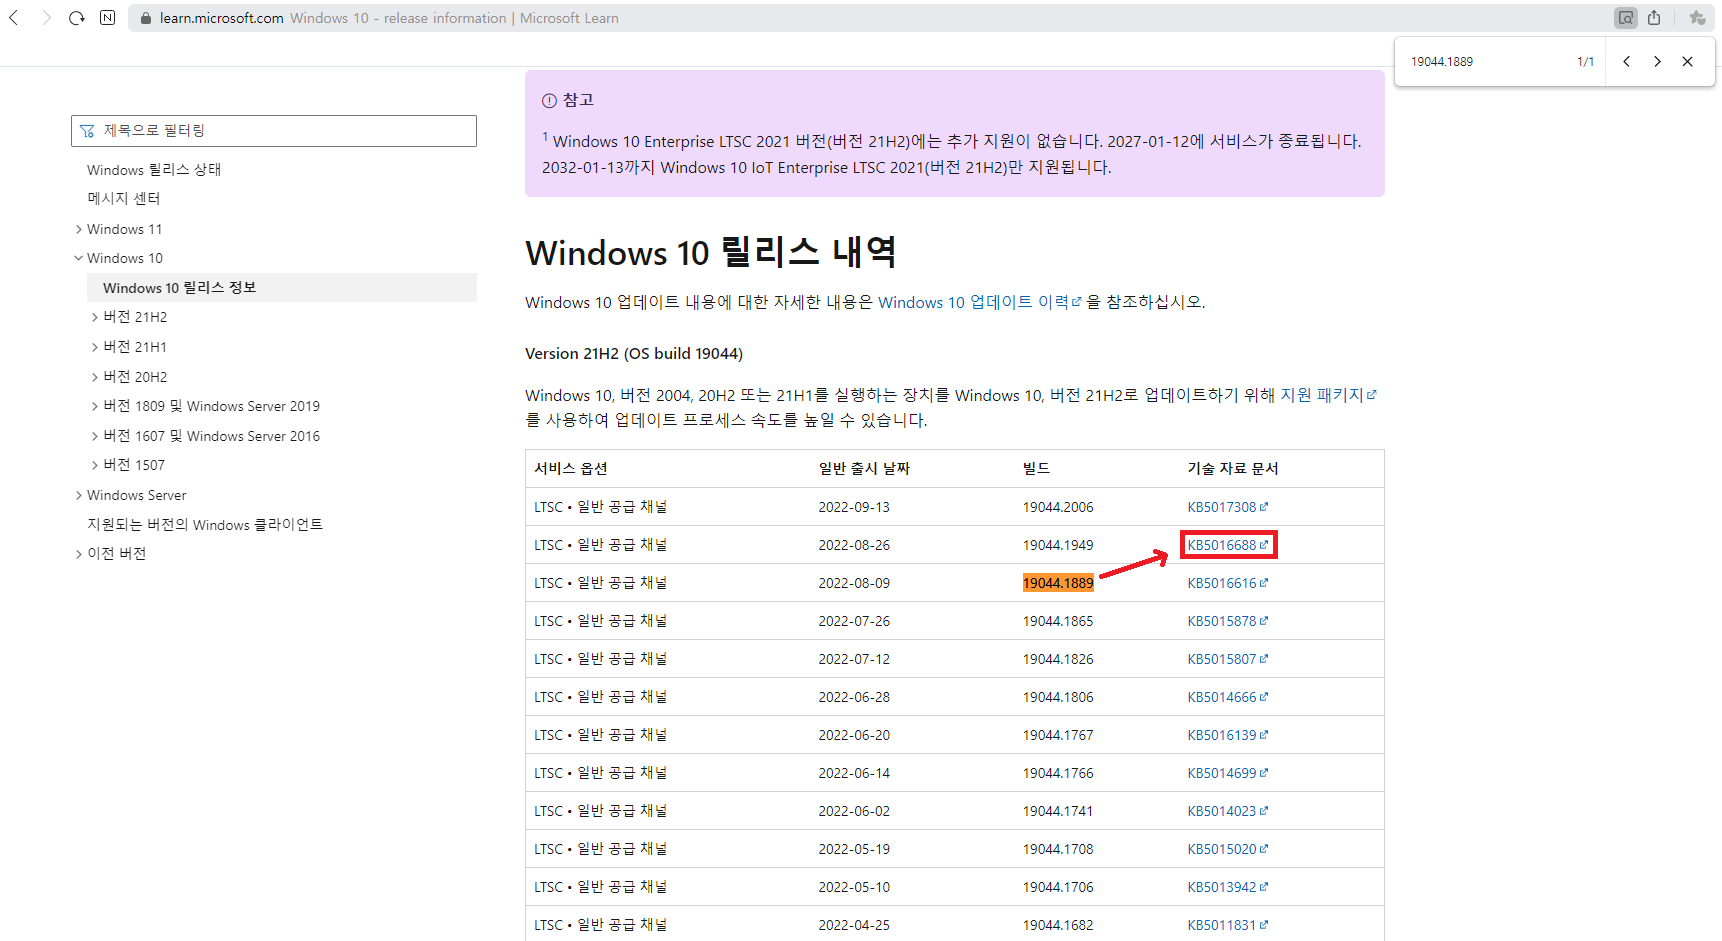
Task: Open Windows 릴리스 상태 in the sidebar
Action: [154, 170]
